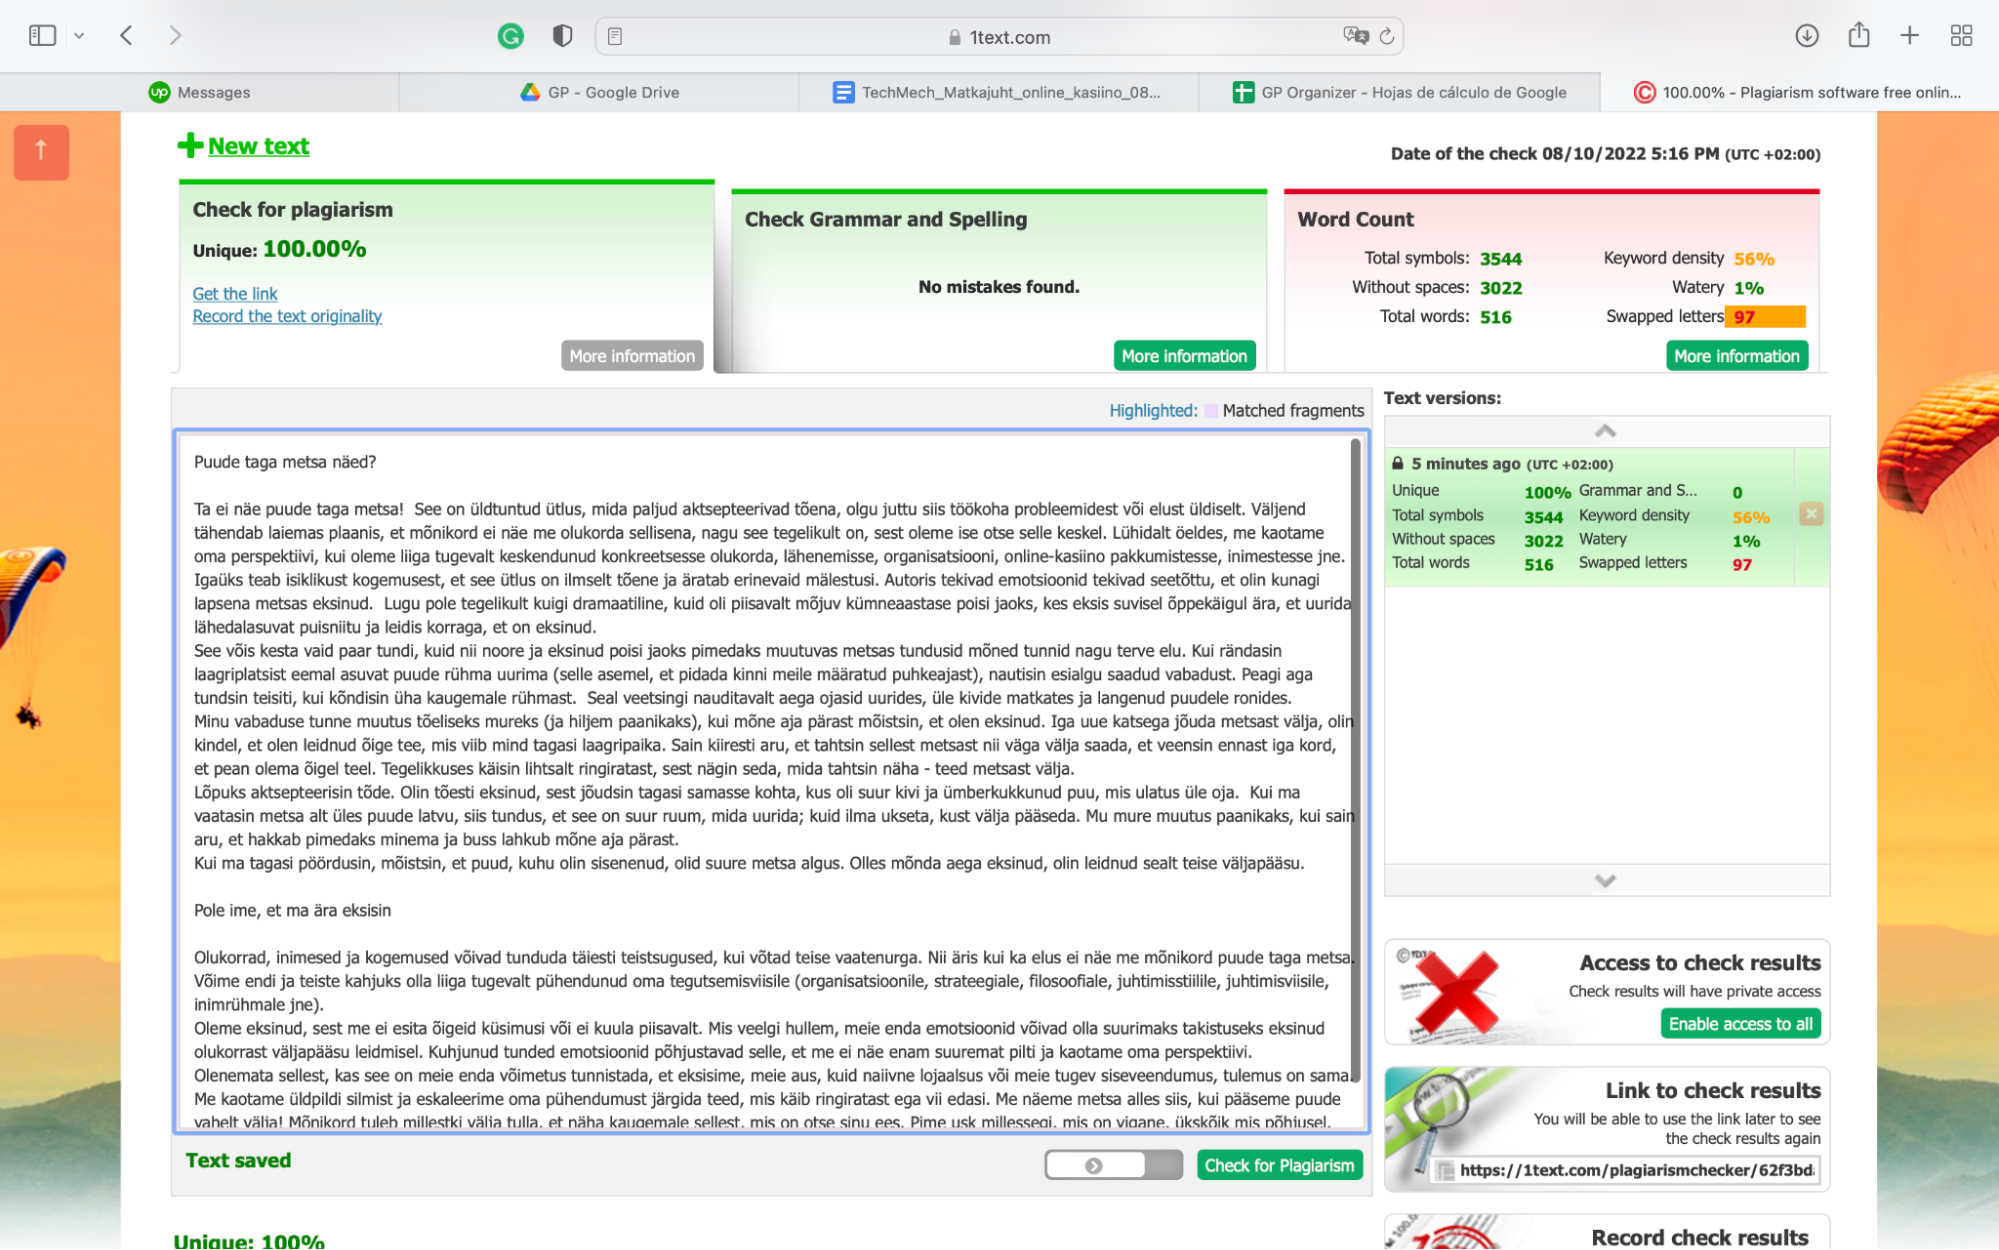Toggle the slider next to Check for Plagiarism

click(x=1113, y=1165)
